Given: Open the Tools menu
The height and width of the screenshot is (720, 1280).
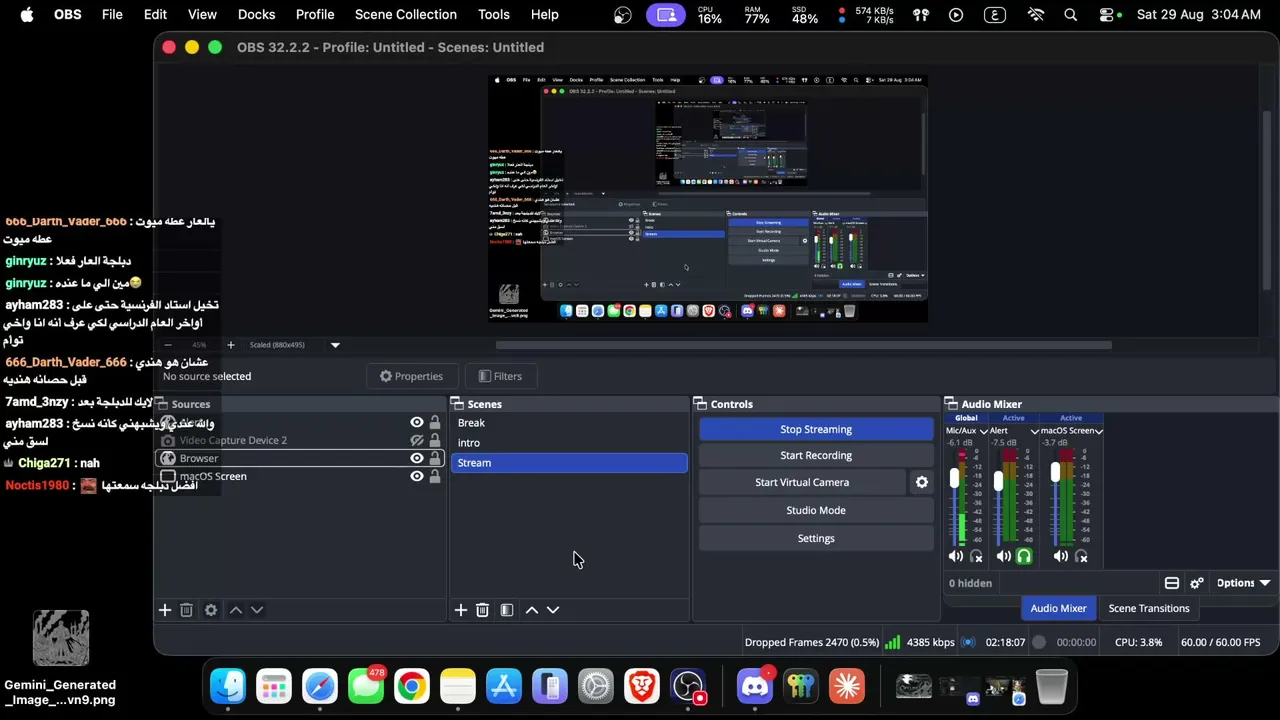Looking at the screenshot, I should (x=494, y=15).
